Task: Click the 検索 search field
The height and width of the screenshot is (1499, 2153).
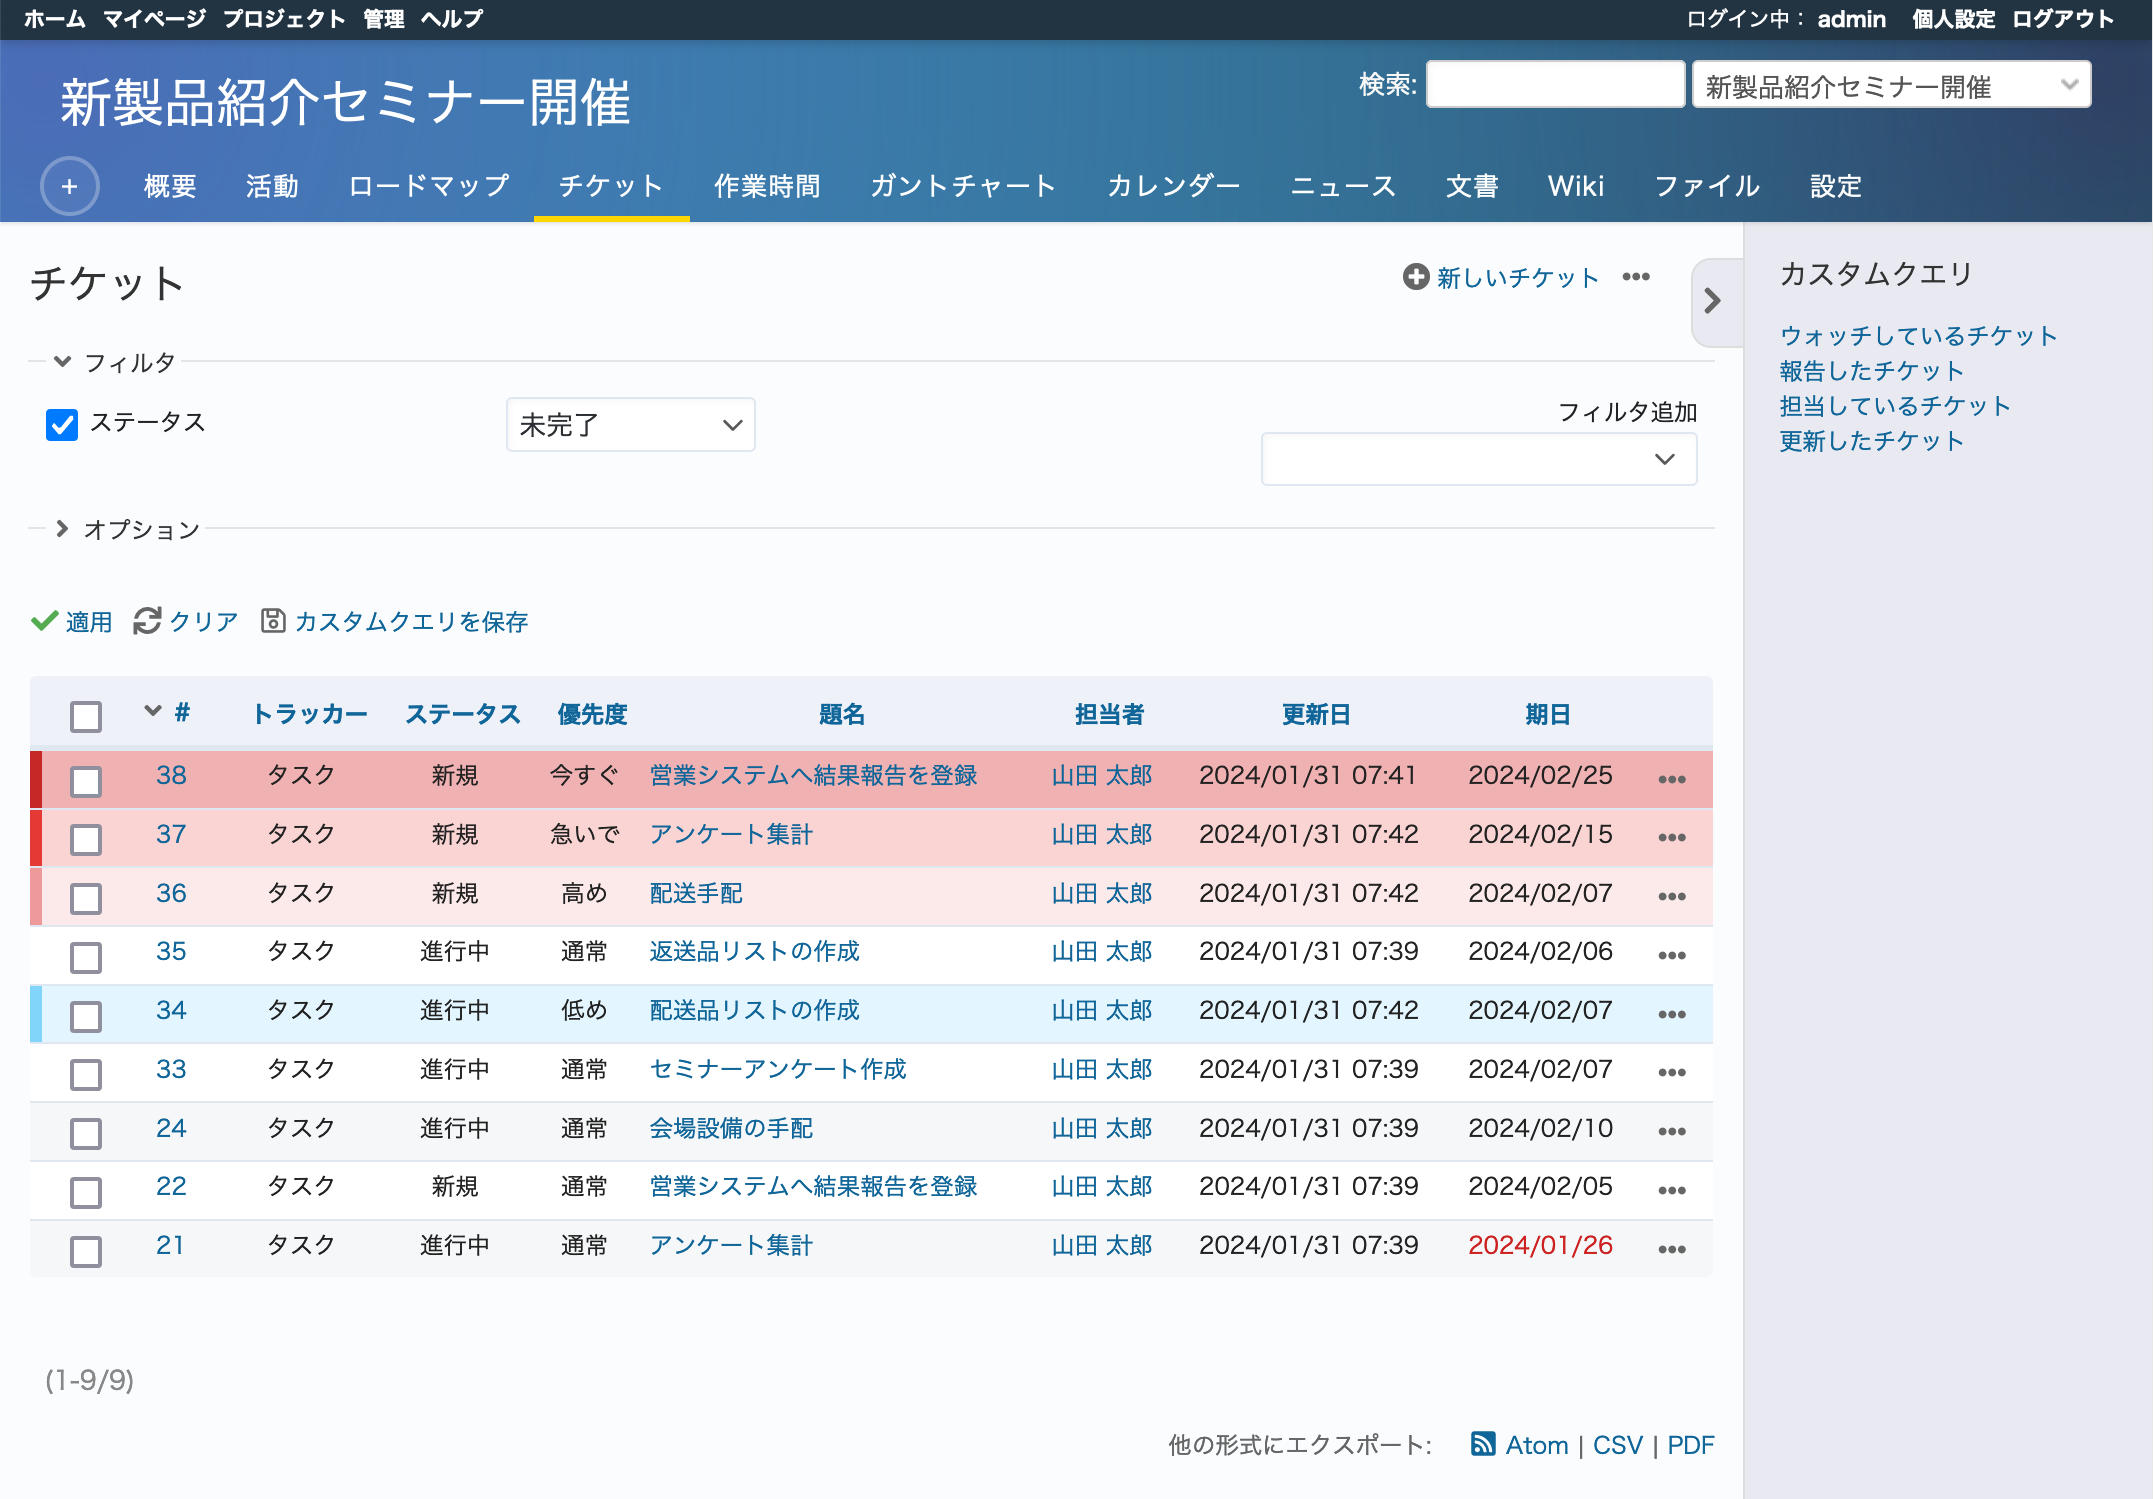Action: 1555,84
